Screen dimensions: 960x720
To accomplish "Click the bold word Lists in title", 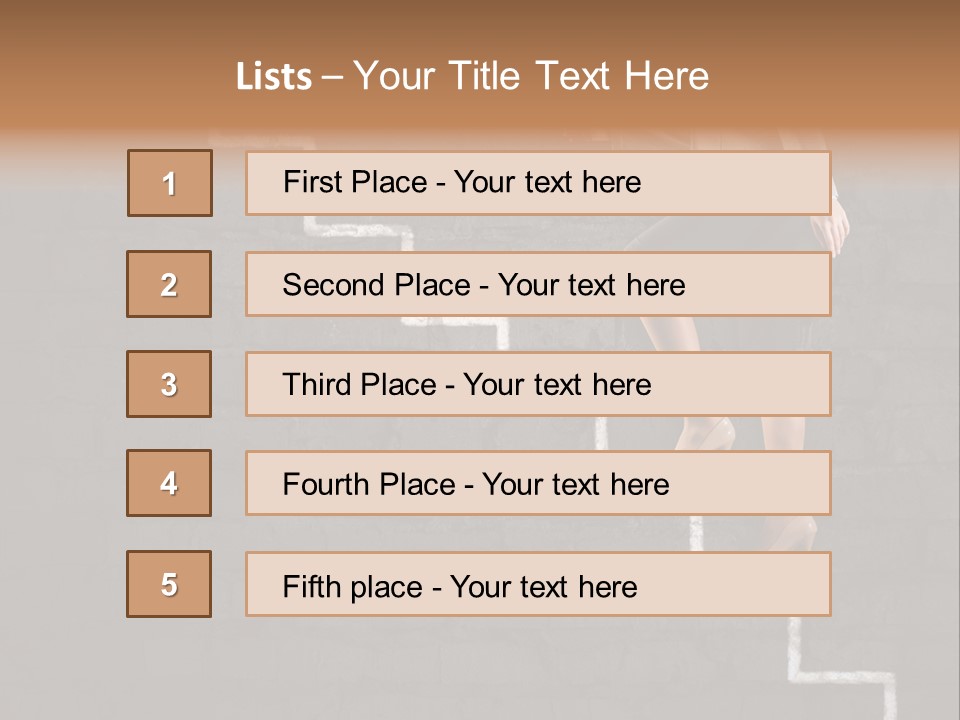I will point(274,77).
